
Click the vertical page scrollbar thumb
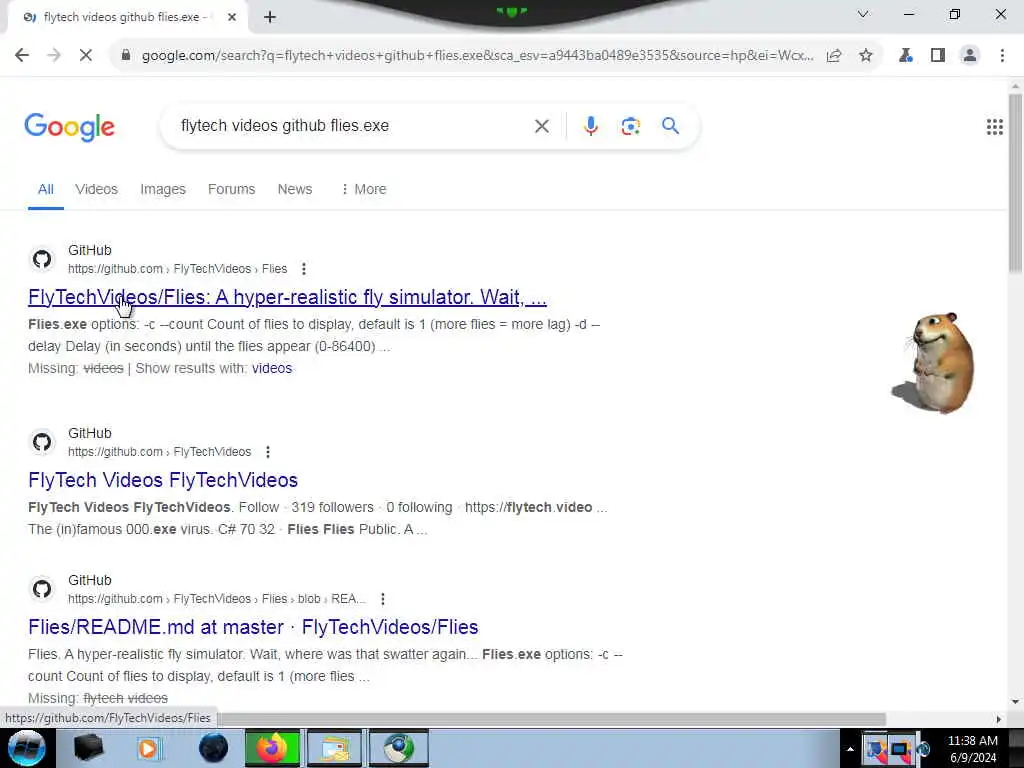click(1015, 183)
